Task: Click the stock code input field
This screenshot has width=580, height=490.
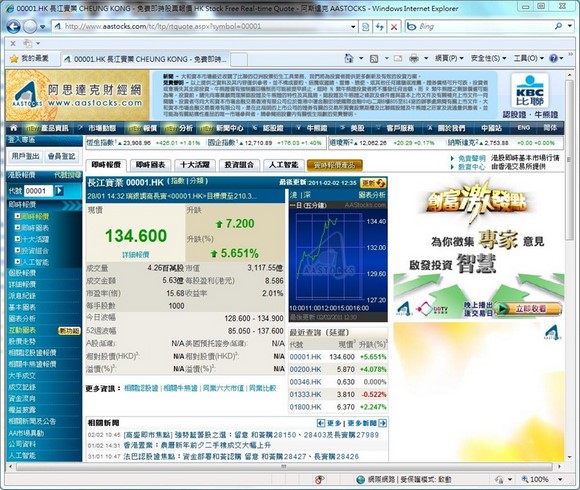Action: click(x=39, y=191)
